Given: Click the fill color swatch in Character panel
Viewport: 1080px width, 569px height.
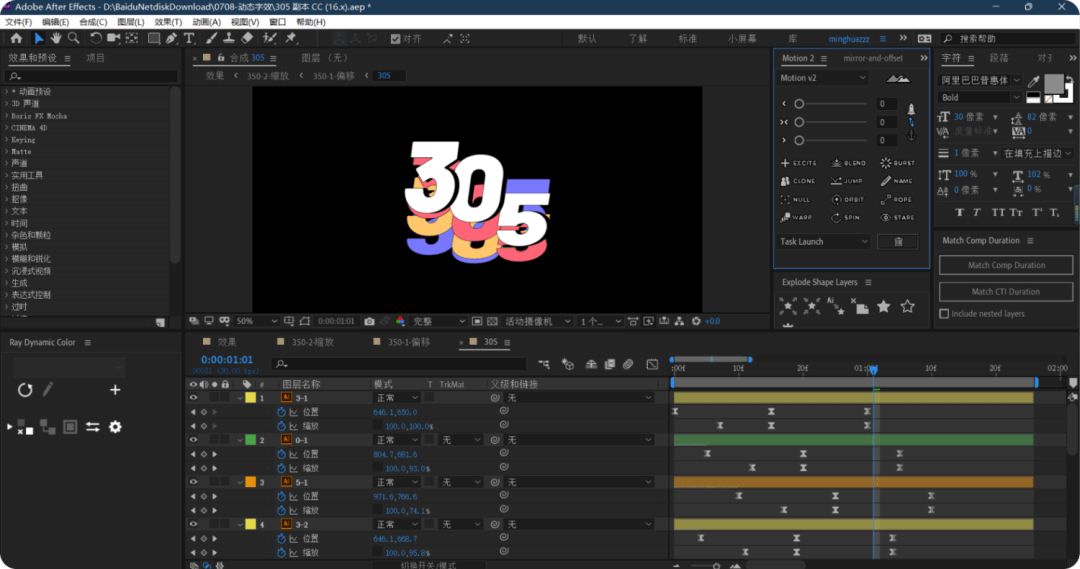Looking at the screenshot, I should 1053,84.
